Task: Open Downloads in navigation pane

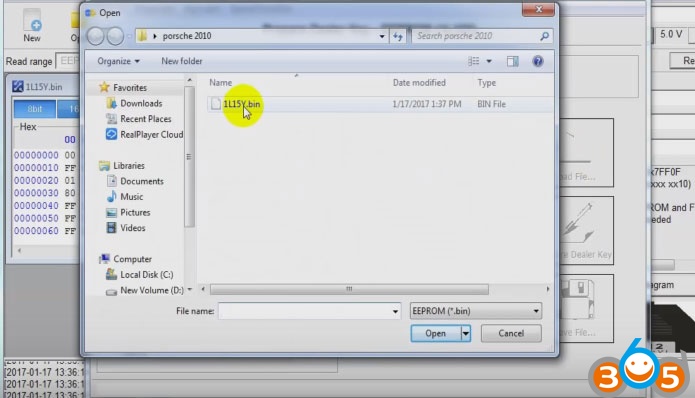Action: click(141, 103)
